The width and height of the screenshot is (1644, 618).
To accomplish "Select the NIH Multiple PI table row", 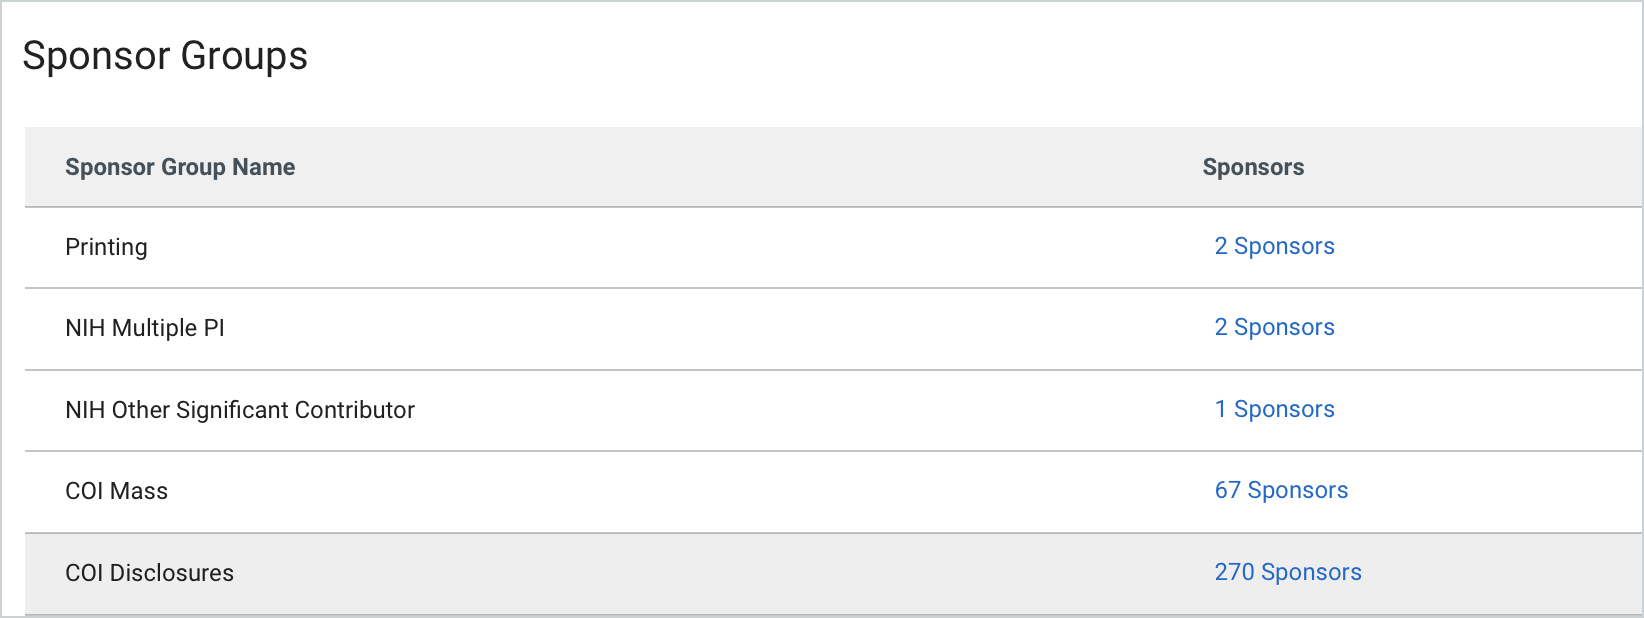I will 700,328.
